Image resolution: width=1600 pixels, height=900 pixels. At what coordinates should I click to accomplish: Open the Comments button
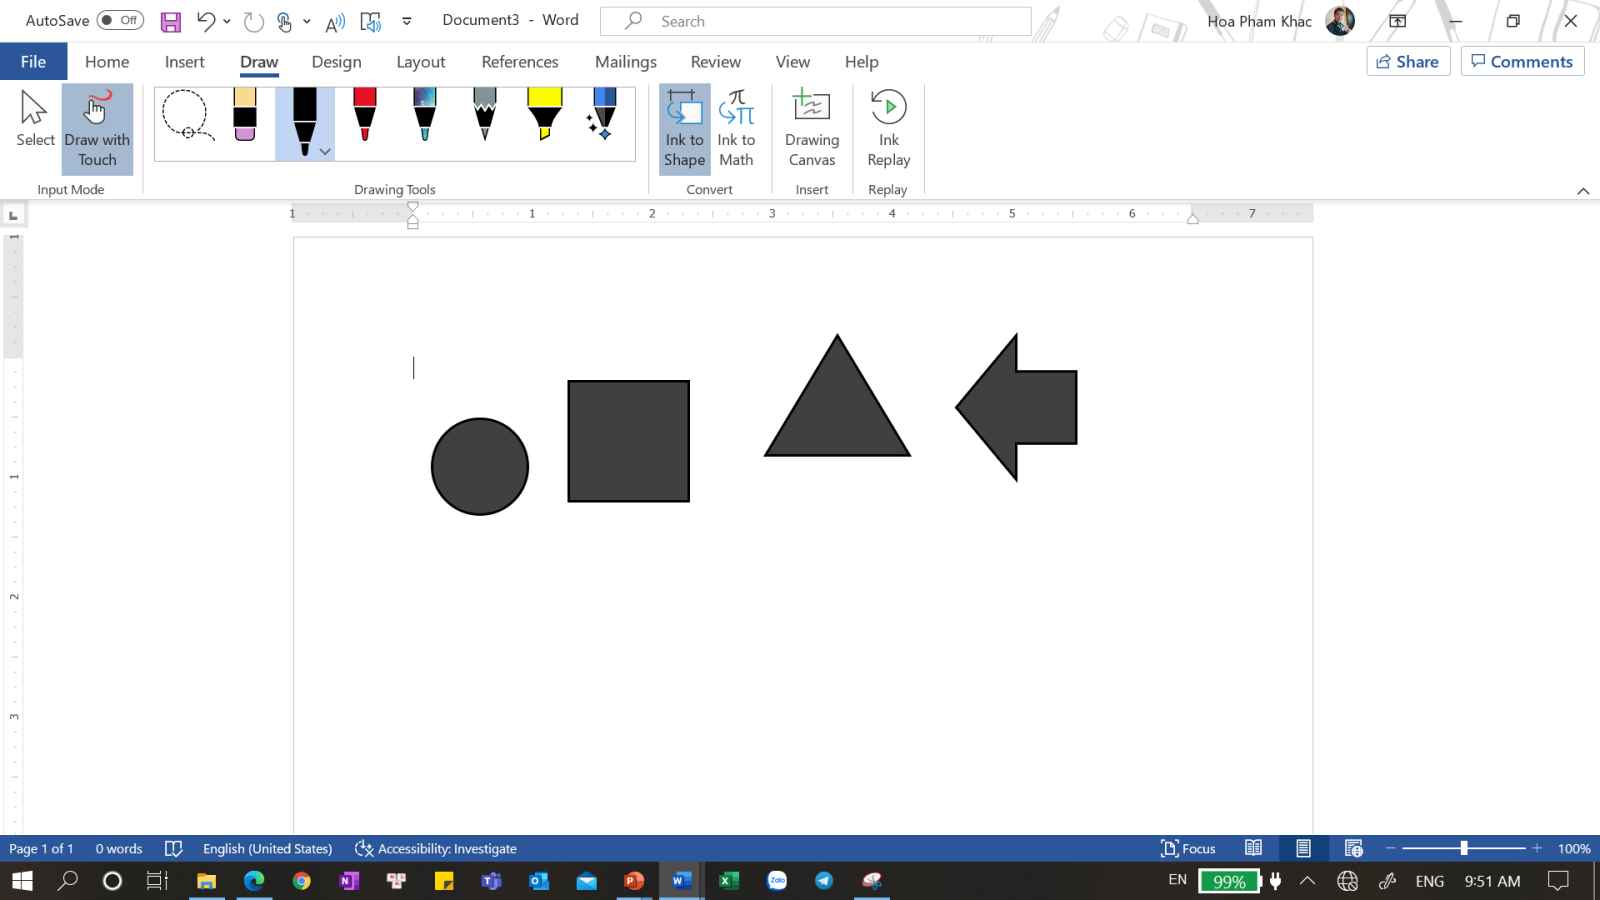1522,62
